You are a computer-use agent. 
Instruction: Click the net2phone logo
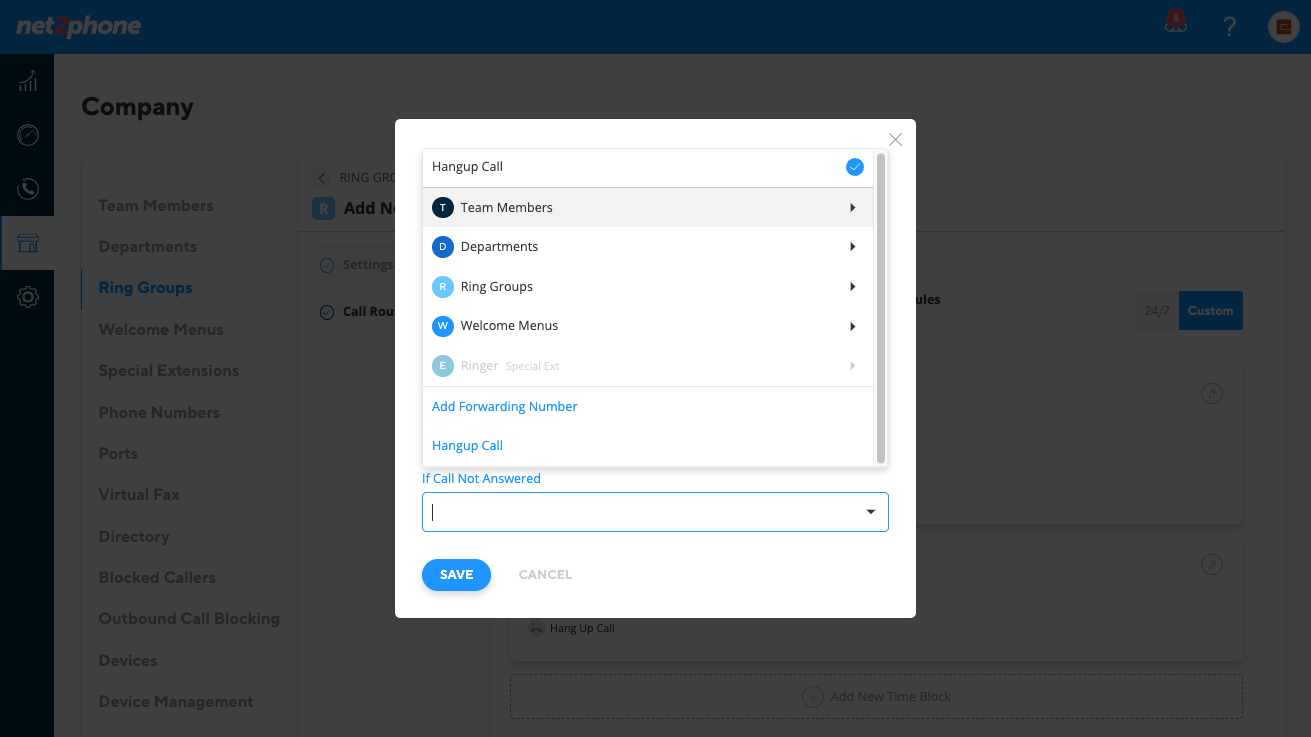click(78, 26)
